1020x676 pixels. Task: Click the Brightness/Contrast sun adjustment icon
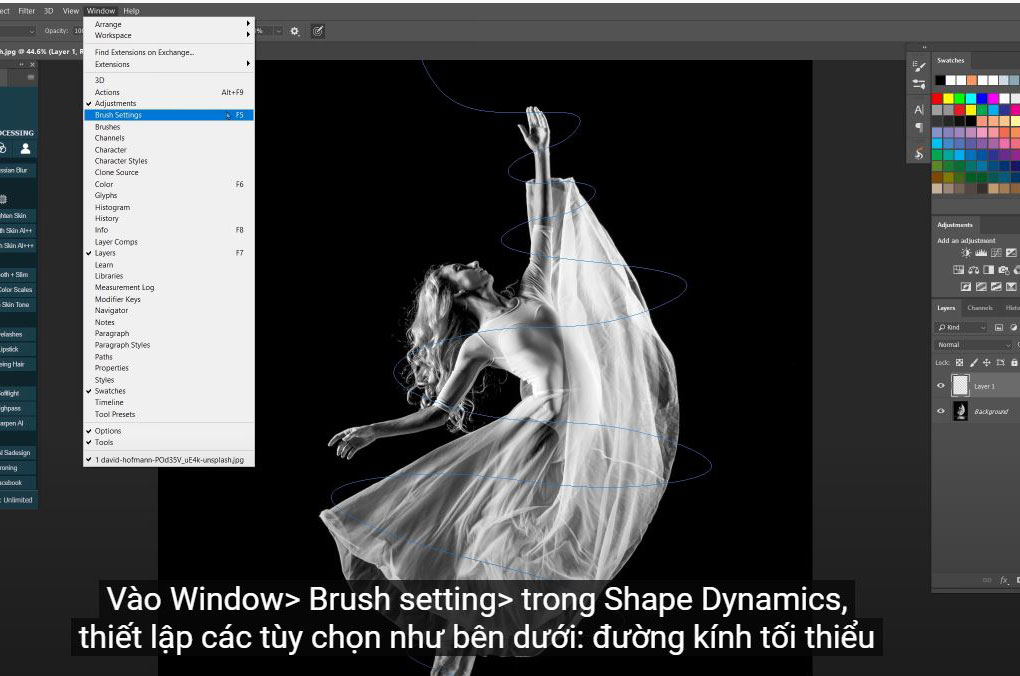(966, 254)
